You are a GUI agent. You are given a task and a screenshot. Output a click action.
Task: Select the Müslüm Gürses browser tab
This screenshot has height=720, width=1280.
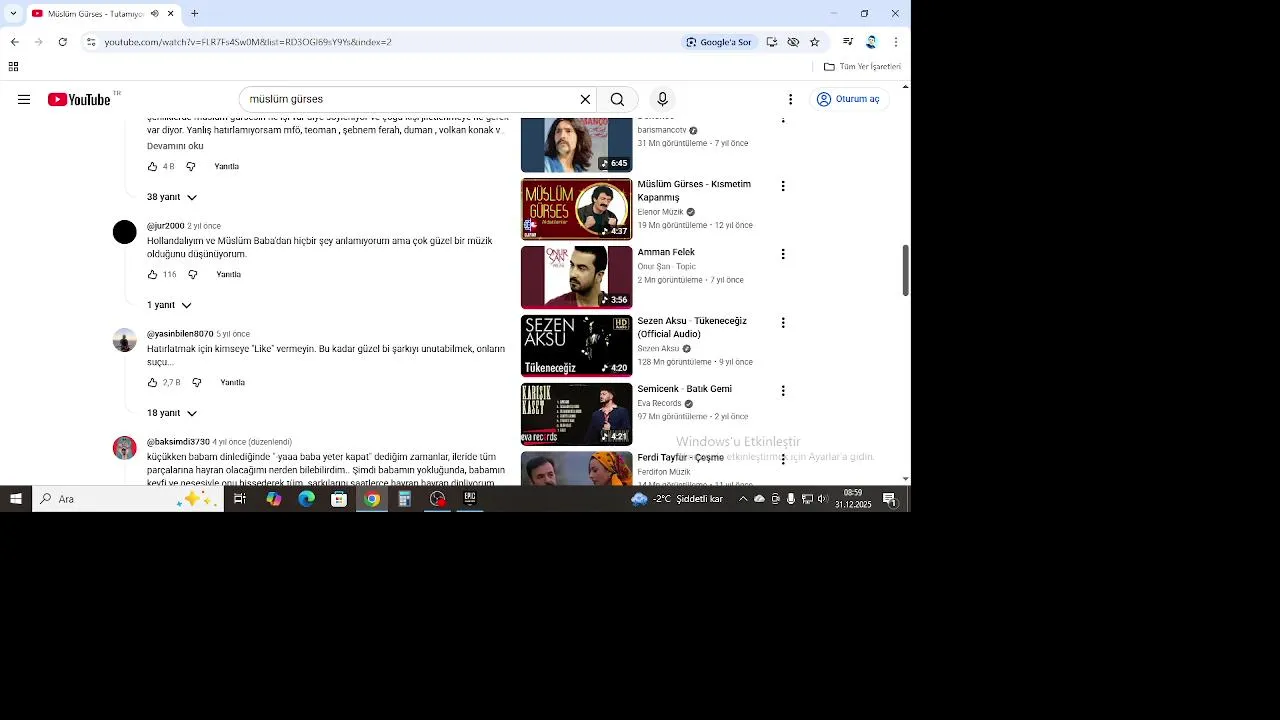[x=95, y=14]
